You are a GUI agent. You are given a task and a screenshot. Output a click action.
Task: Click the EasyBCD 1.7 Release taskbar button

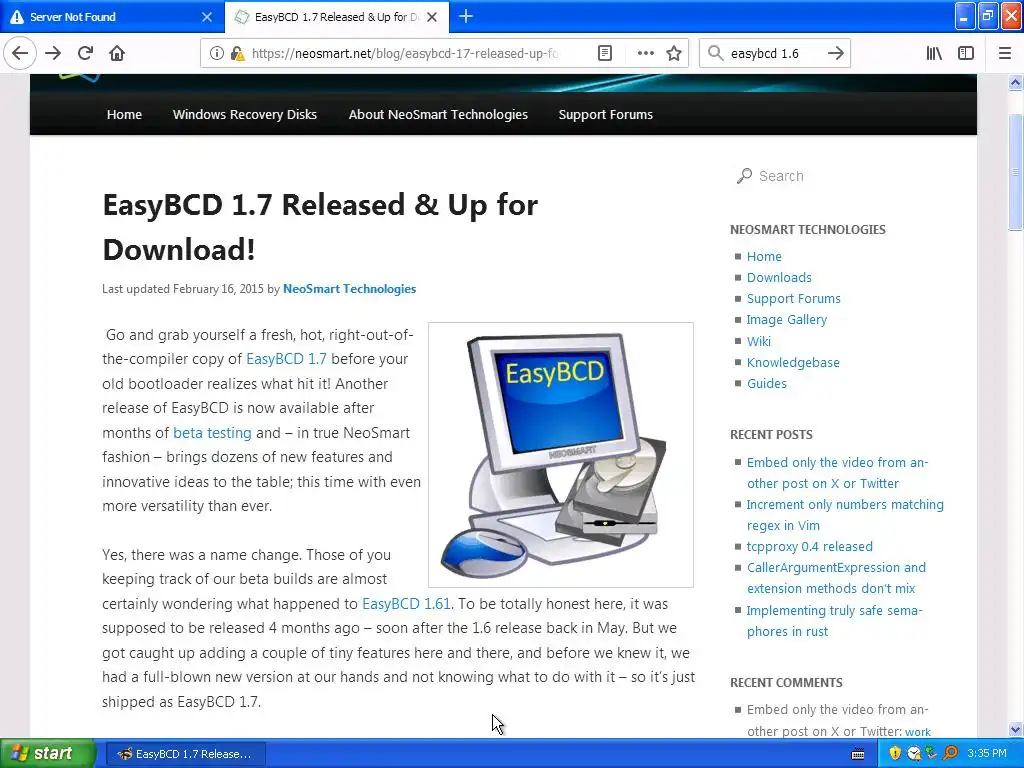pyautogui.click(x=185, y=754)
